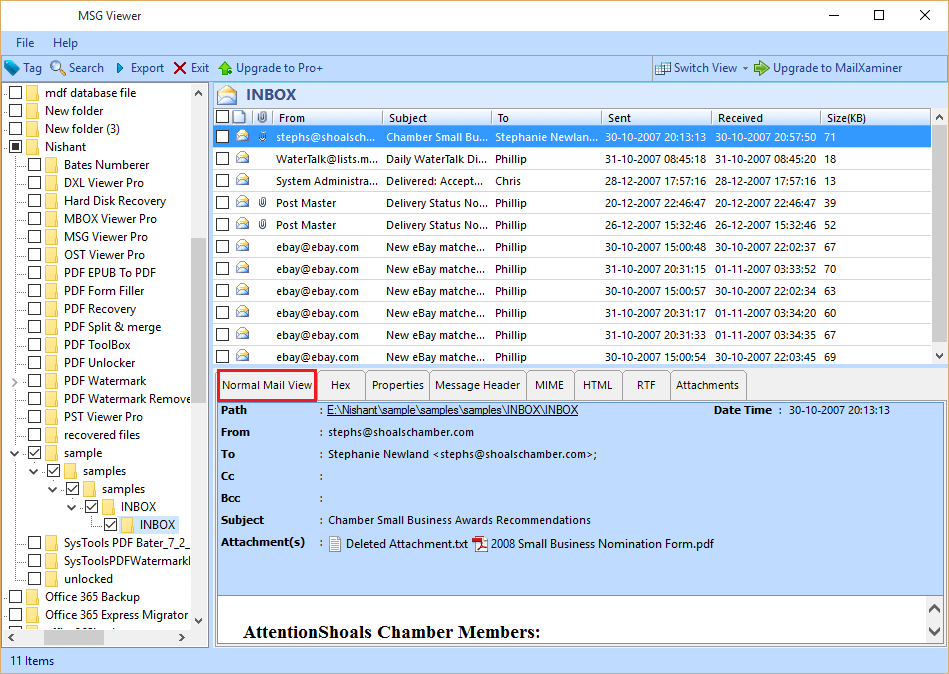
Task: Click the attachment paperclip column header icon
Action: pos(262,117)
